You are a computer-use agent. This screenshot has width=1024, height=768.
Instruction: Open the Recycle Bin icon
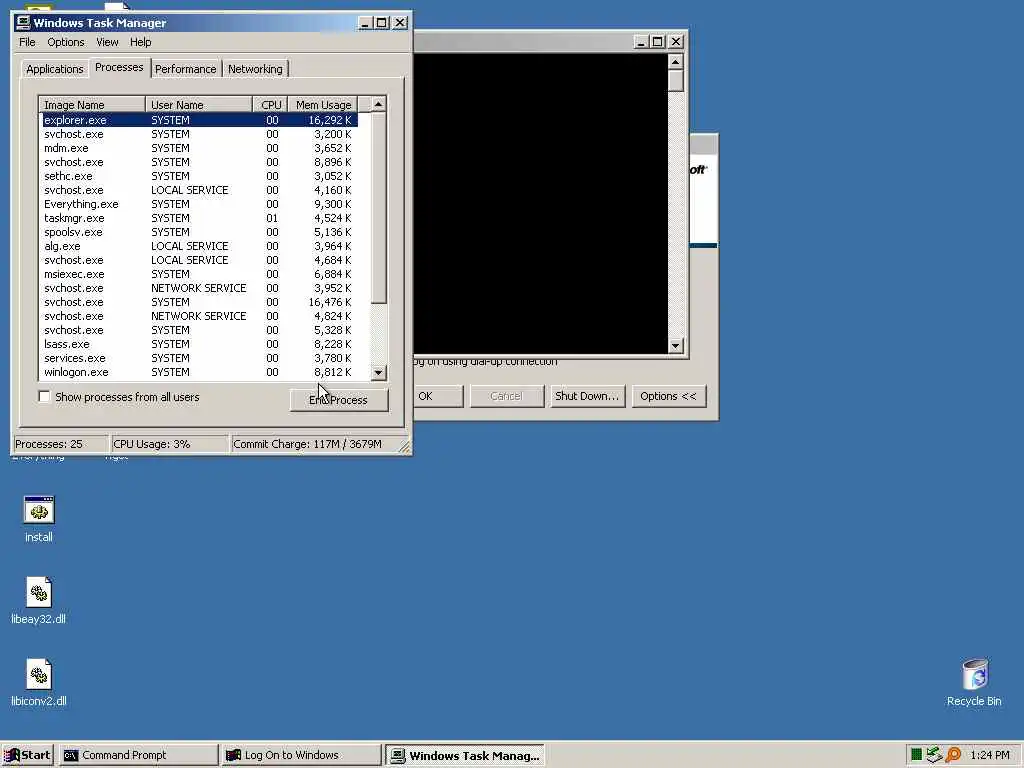(974, 682)
